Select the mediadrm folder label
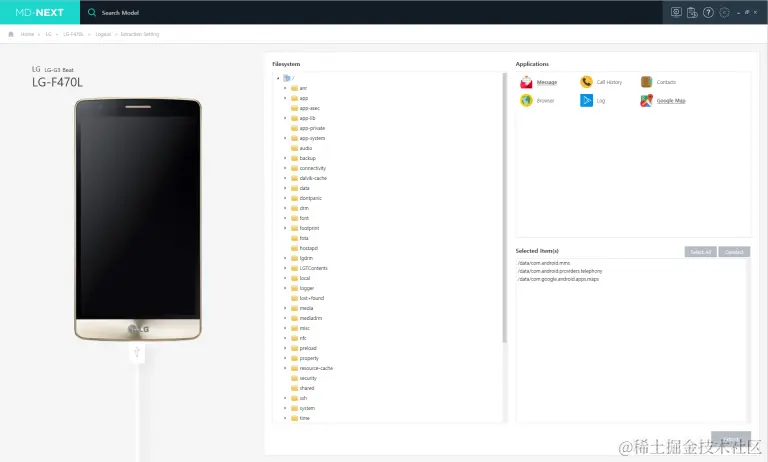 click(311, 318)
